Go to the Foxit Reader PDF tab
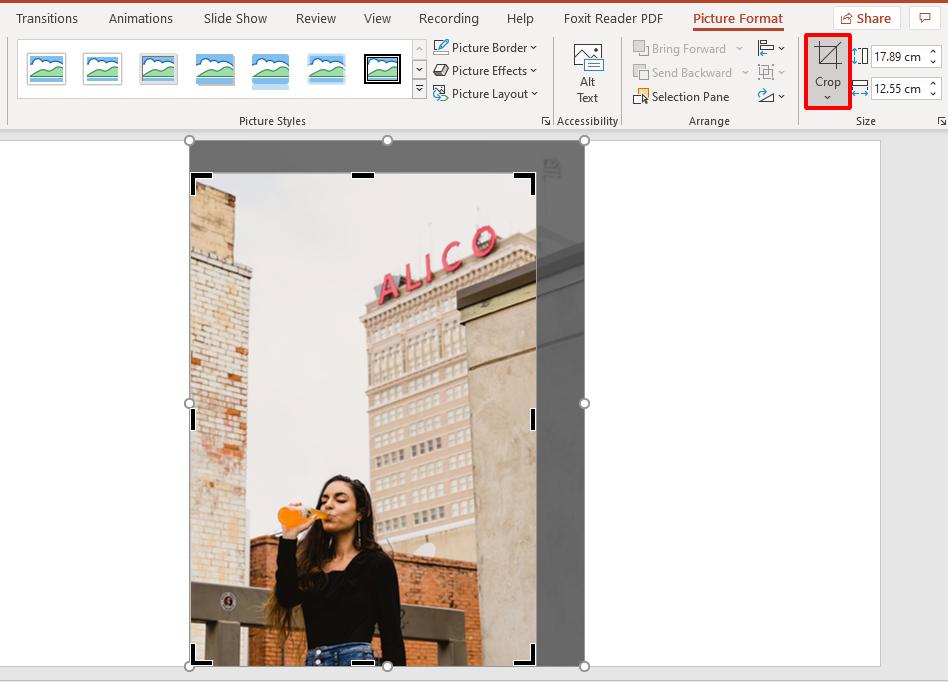The width and height of the screenshot is (948, 682). 613,18
